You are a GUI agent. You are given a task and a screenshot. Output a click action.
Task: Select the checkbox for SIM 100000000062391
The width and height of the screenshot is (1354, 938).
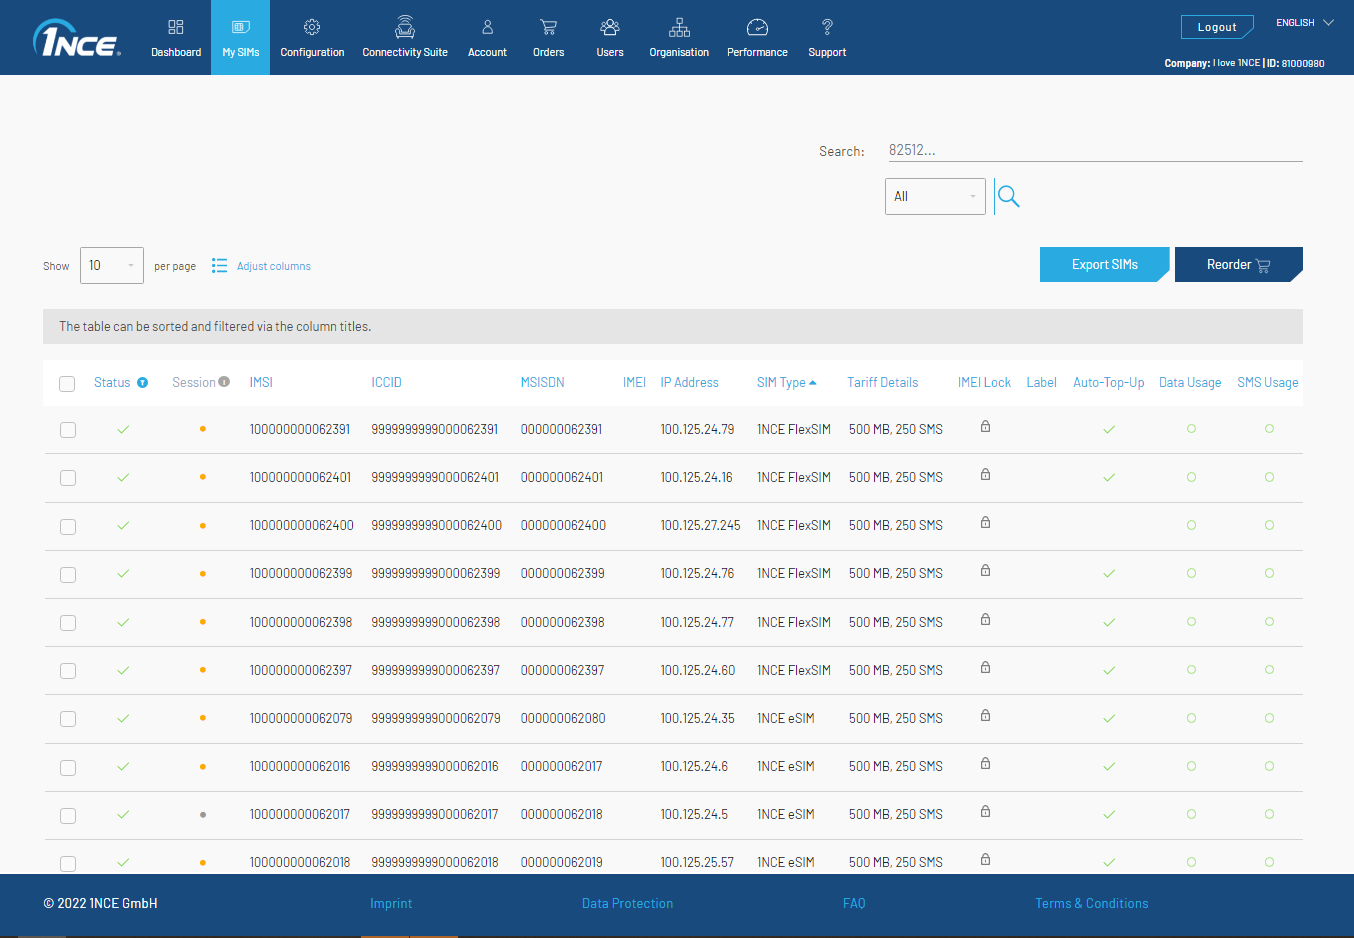(68, 430)
